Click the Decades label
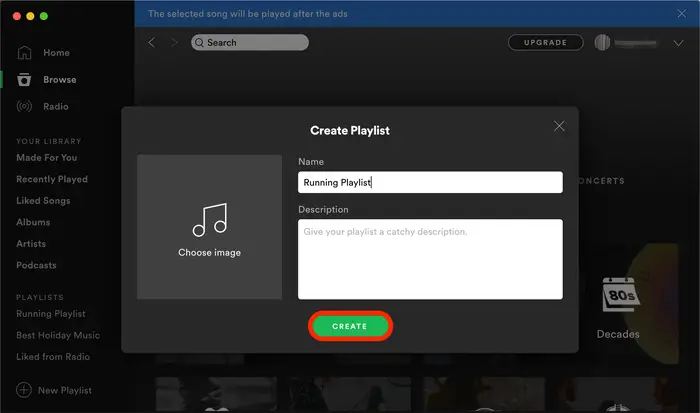 point(618,334)
